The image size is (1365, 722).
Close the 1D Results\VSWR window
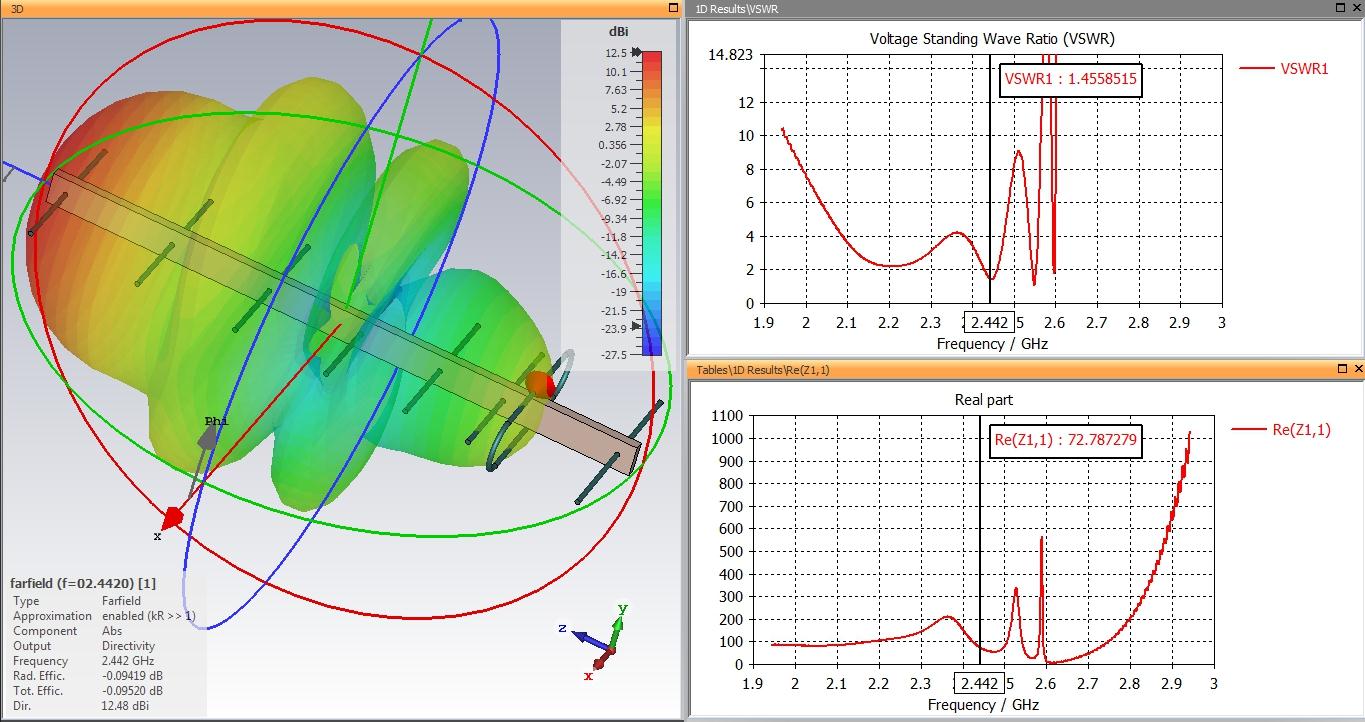(1358, 8)
